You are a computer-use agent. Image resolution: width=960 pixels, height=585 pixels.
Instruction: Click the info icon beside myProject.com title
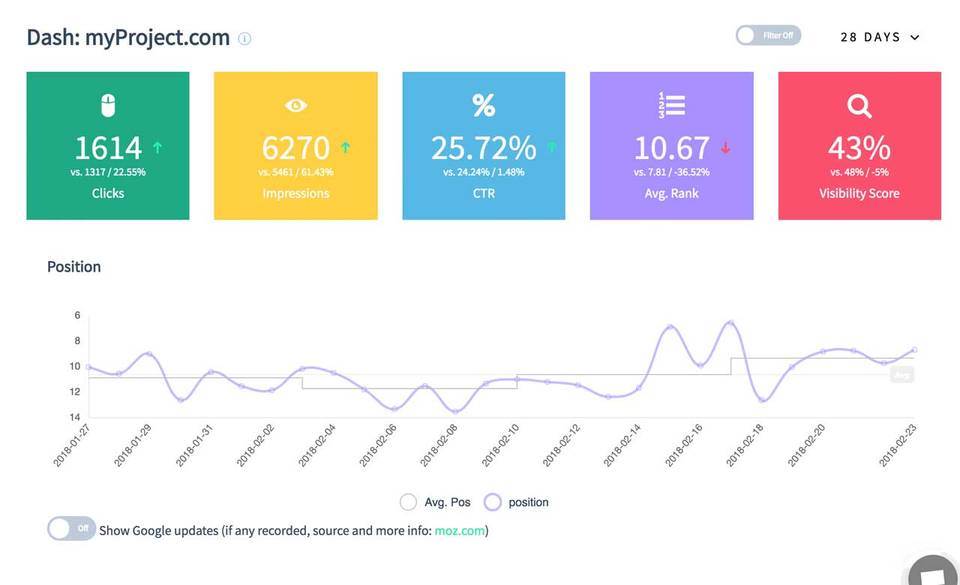tap(245, 39)
